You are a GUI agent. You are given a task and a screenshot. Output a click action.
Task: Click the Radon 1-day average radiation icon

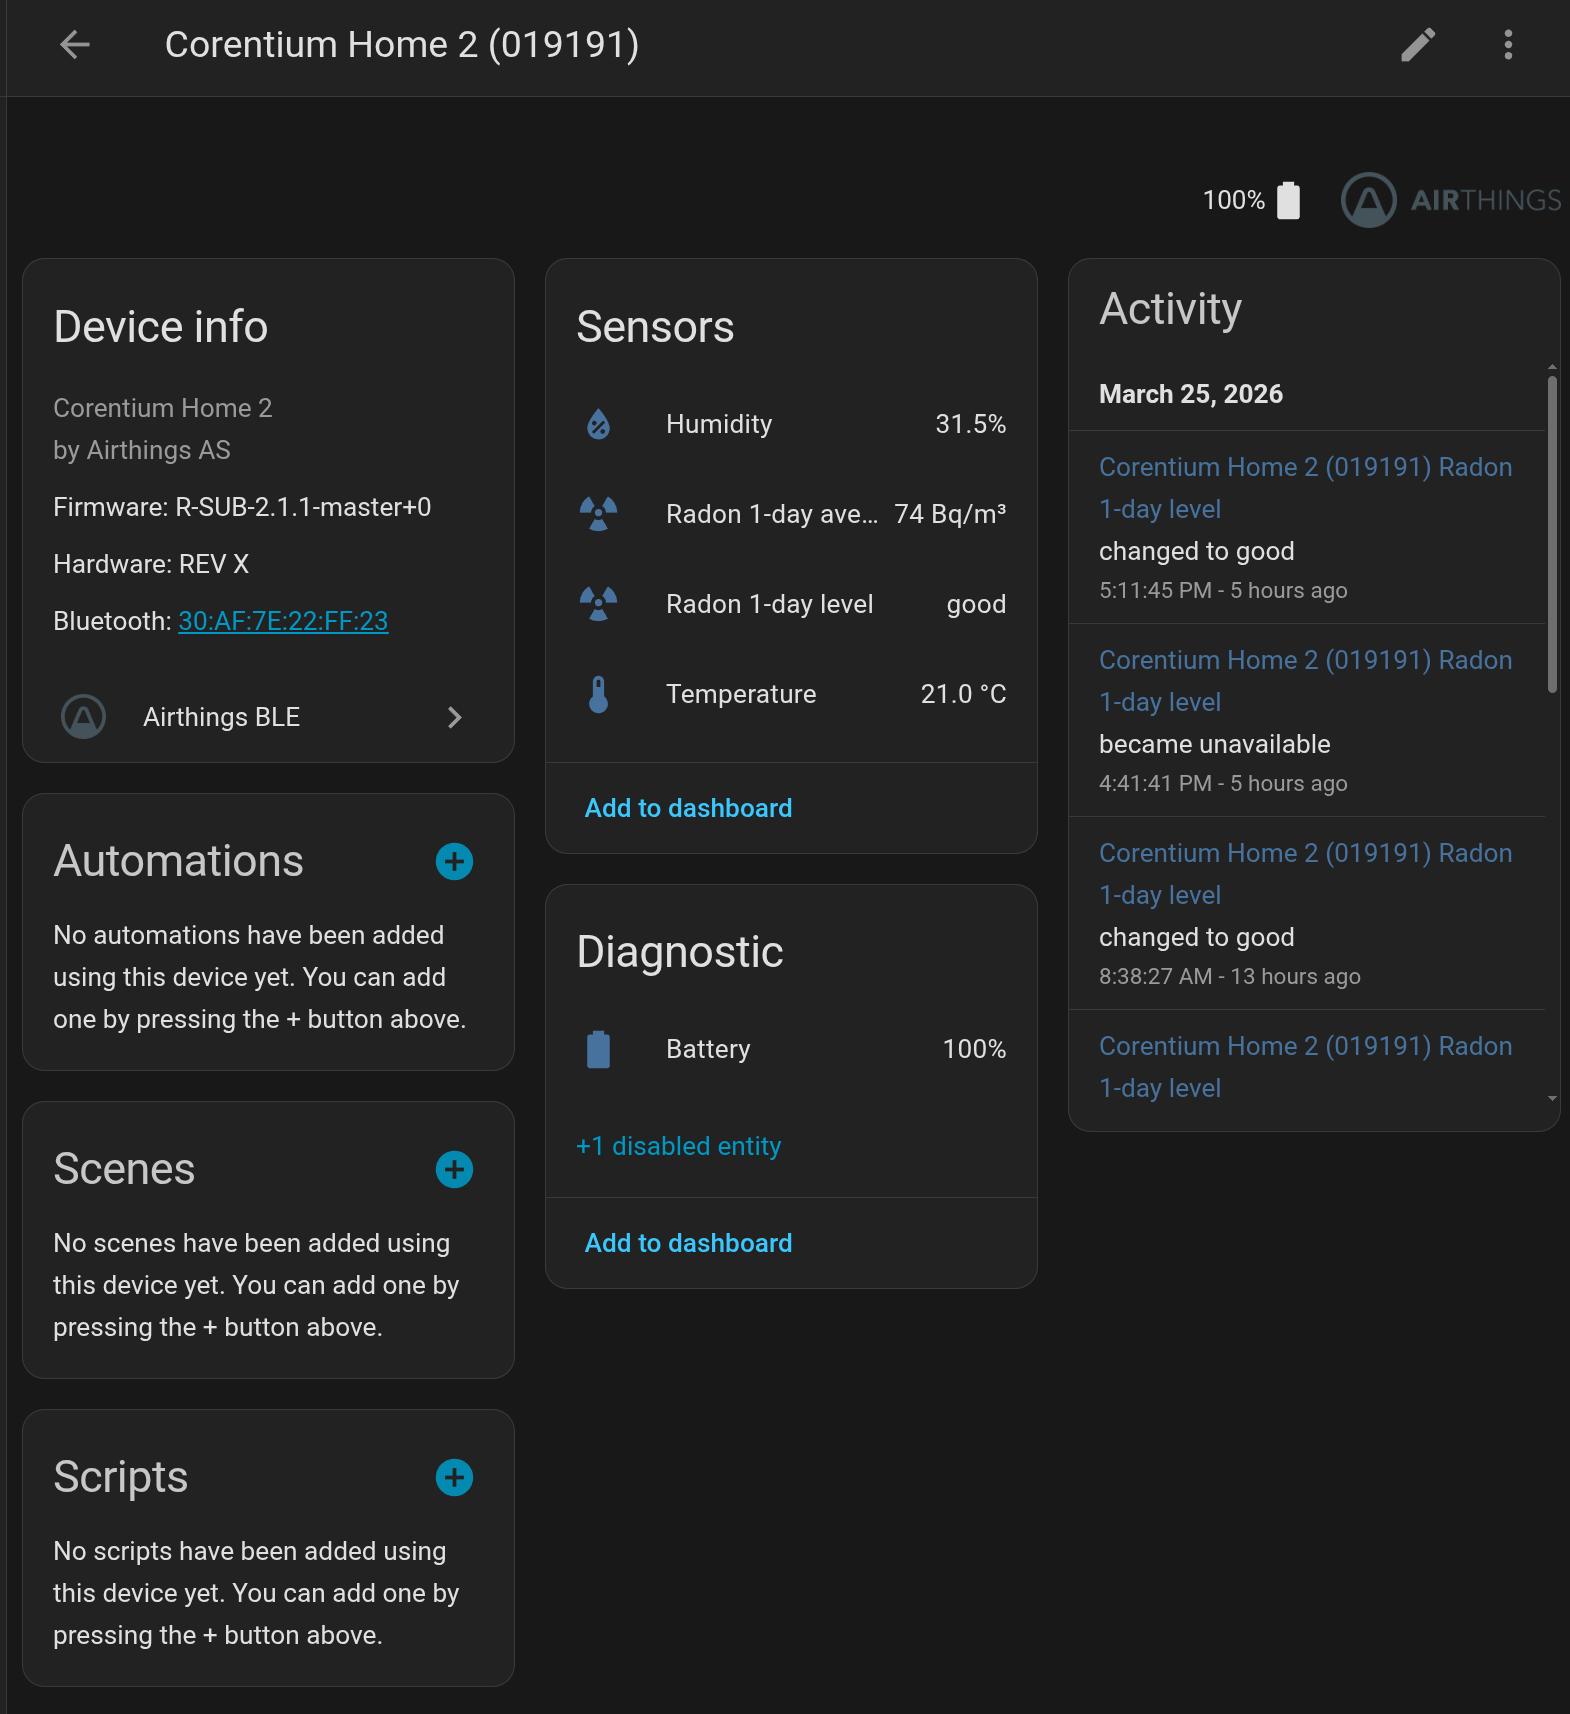coord(598,514)
